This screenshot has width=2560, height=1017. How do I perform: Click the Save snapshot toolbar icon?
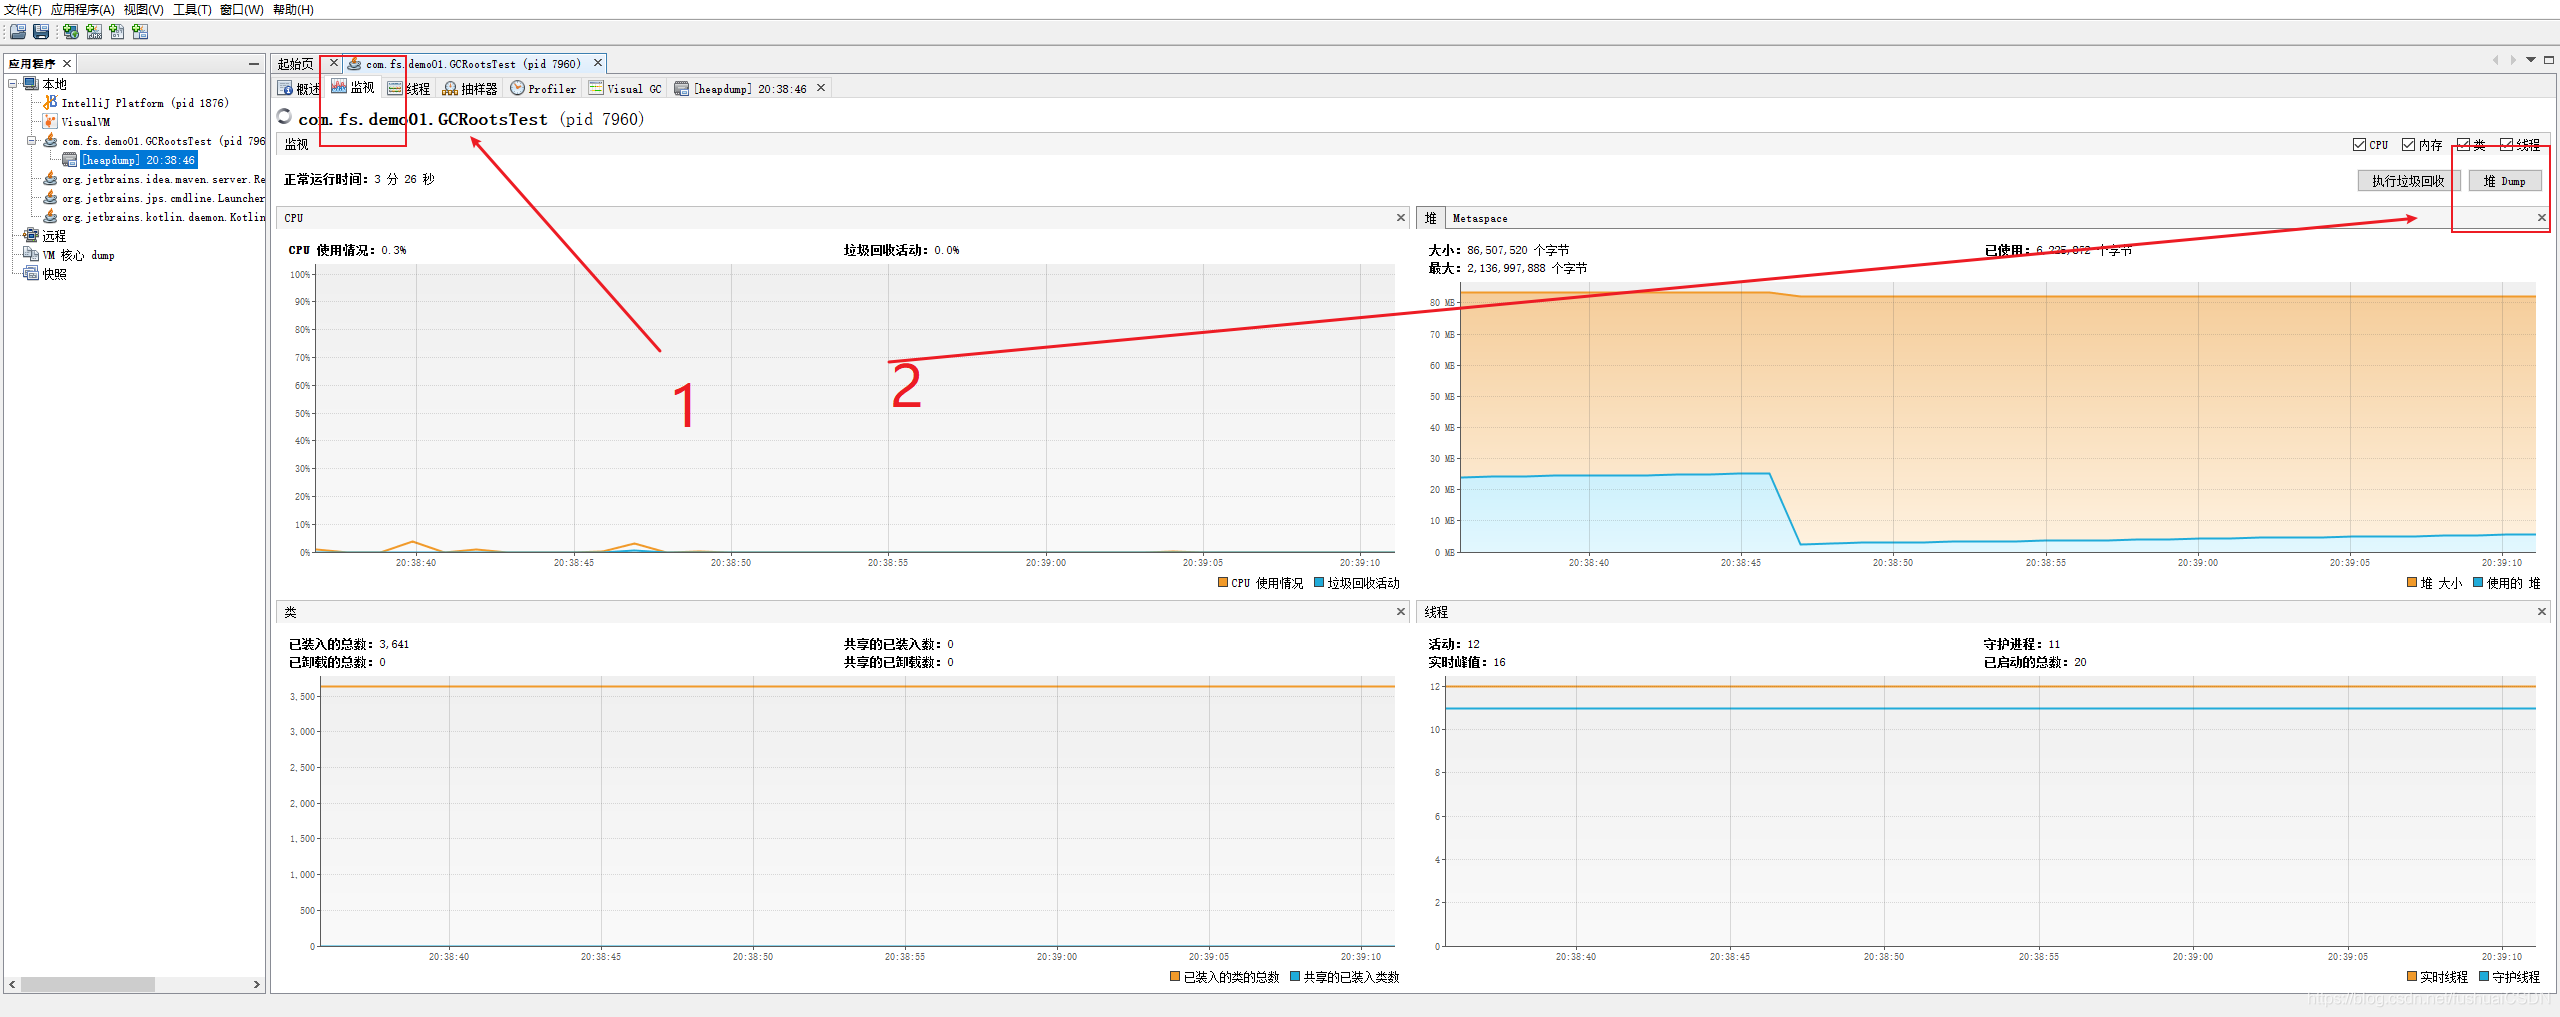[x=41, y=32]
